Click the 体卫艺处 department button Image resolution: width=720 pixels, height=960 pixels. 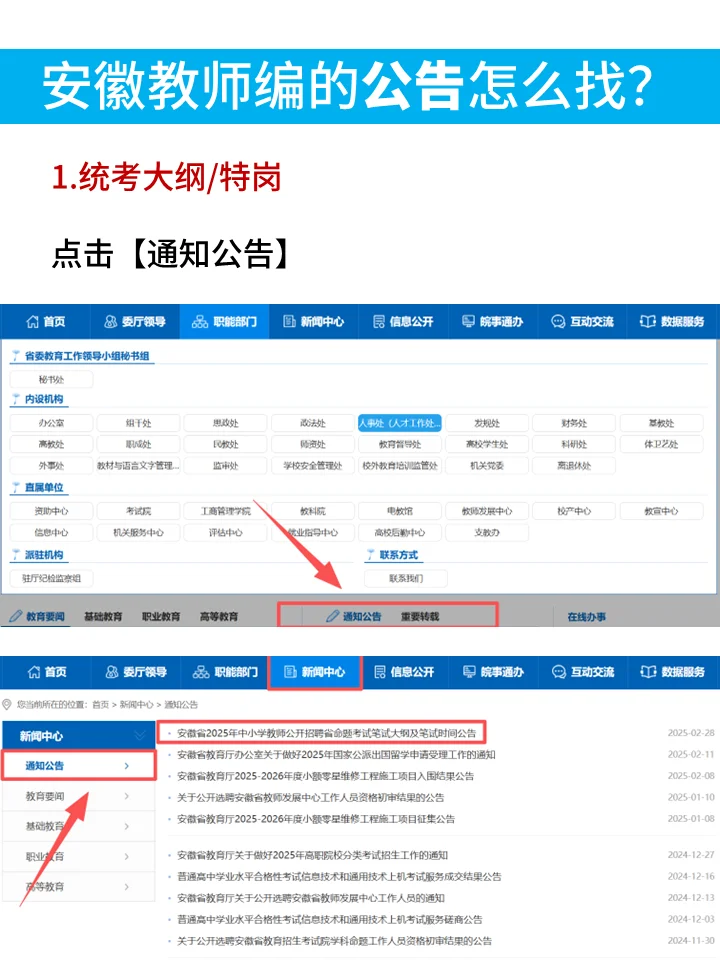pyautogui.click(x=661, y=444)
